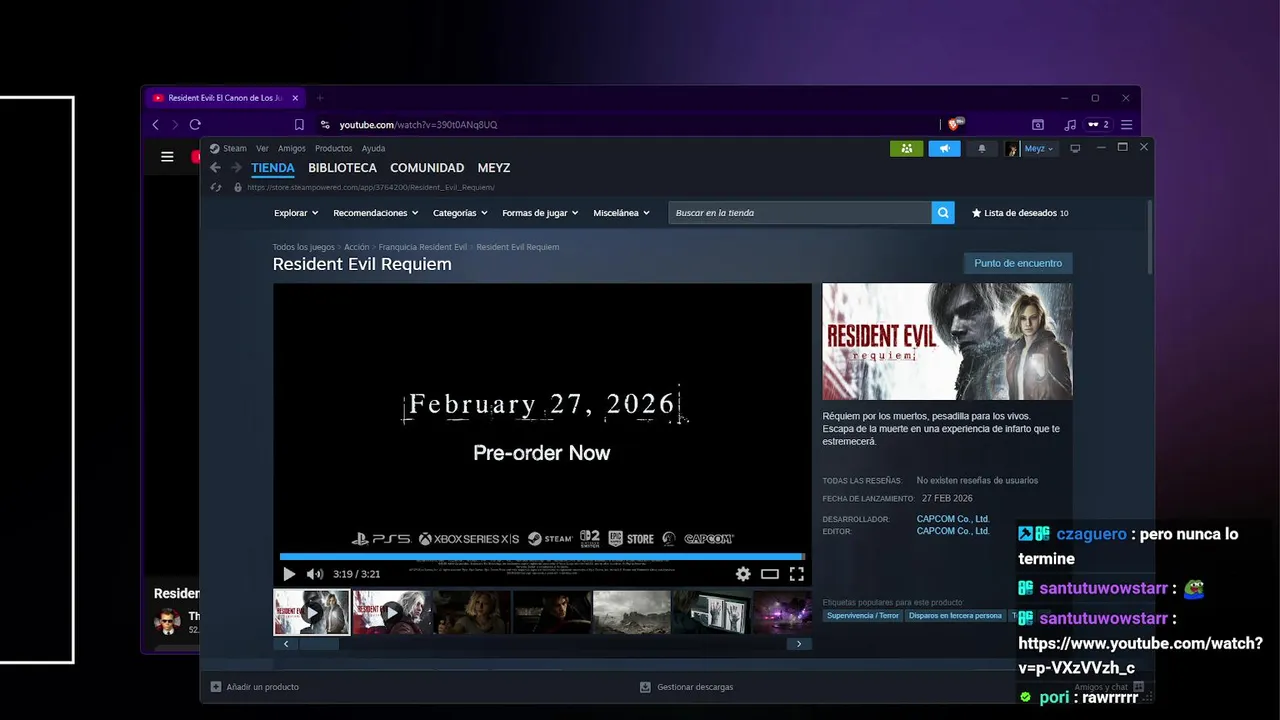Open the CAPCOM editor link

pos(953,531)
